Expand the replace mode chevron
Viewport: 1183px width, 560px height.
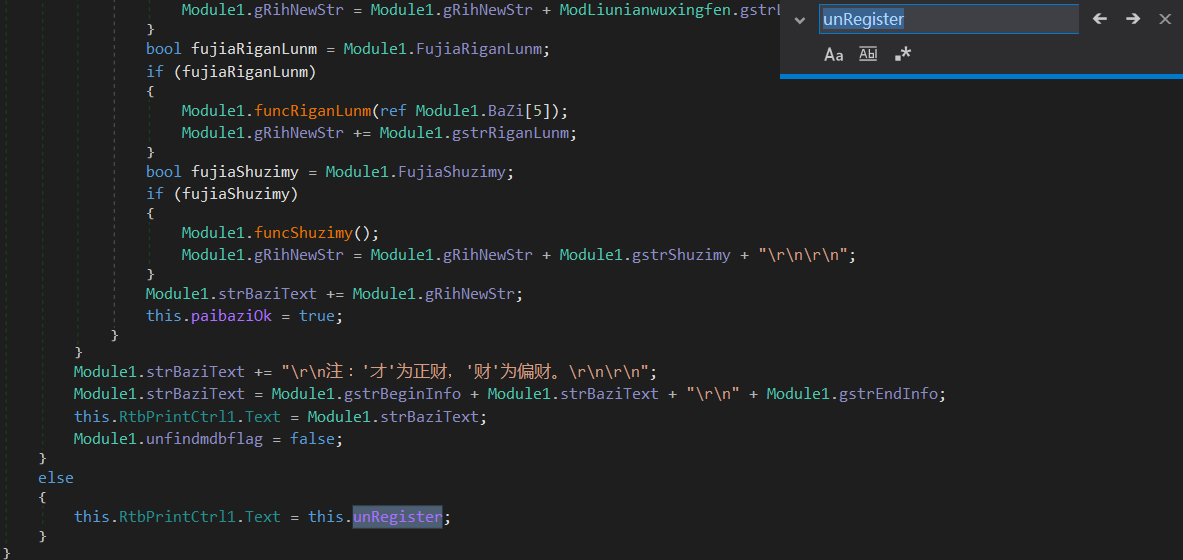click(x=800, y=20)
